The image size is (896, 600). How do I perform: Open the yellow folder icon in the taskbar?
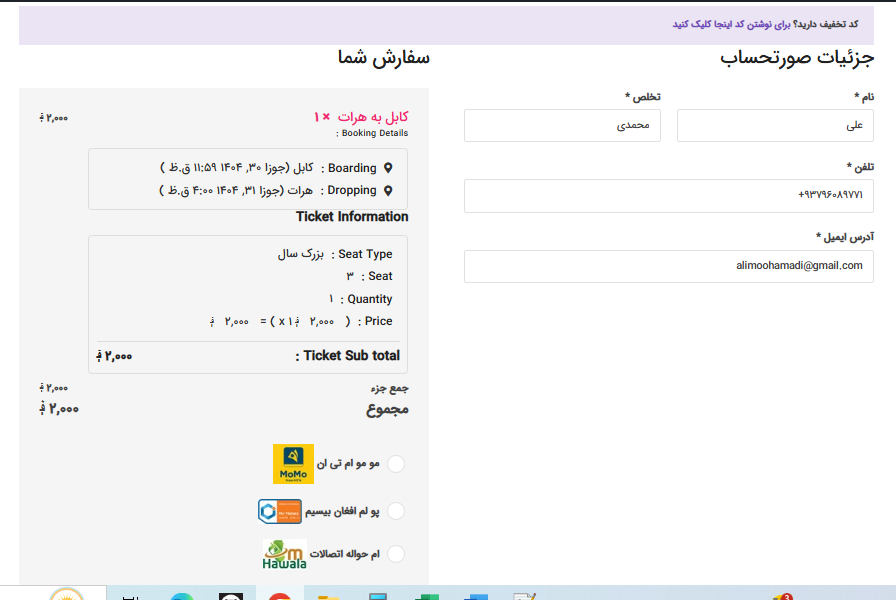329,597
